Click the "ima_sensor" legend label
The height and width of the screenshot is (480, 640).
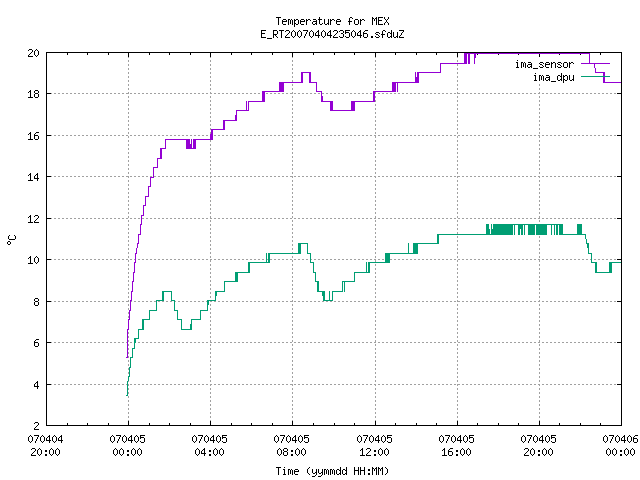click(x=544, y=64)
